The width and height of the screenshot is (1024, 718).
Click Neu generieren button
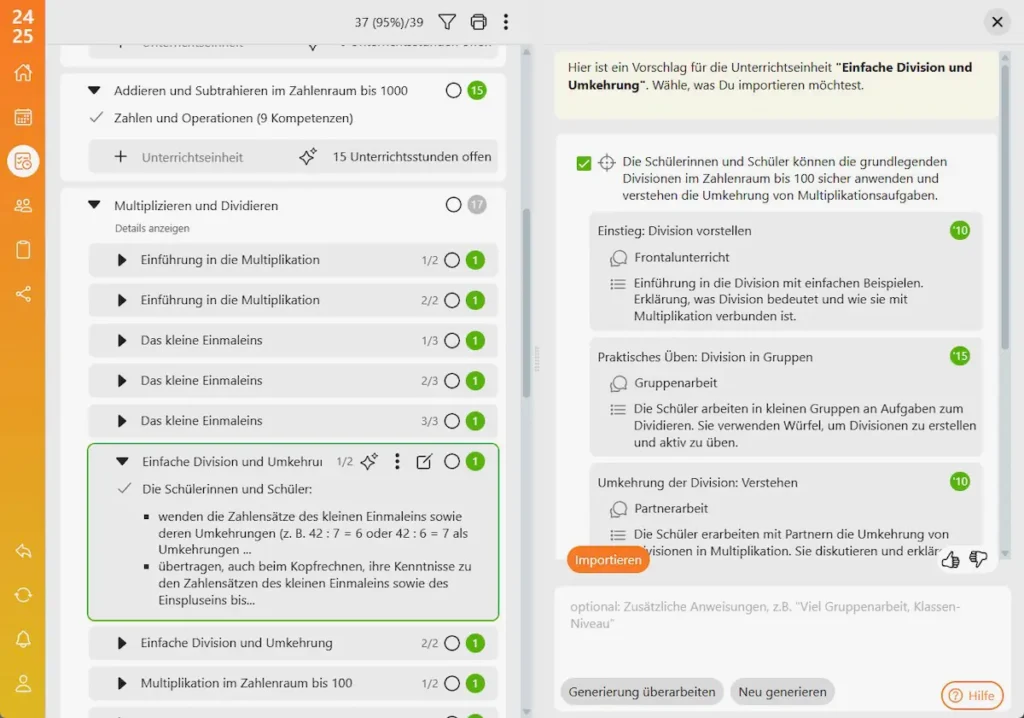(x=782, y=692)
